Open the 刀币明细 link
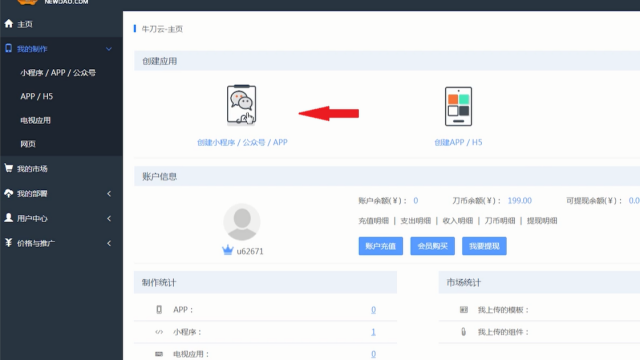Screen dimensions: 640x360 (500, 221)
